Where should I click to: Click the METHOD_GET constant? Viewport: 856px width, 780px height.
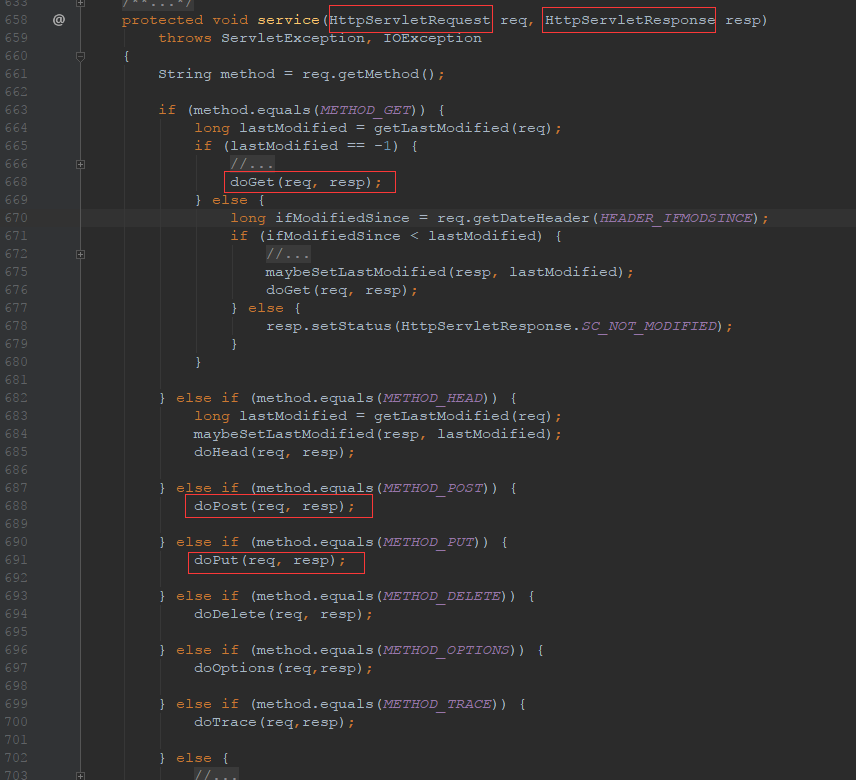365,110
